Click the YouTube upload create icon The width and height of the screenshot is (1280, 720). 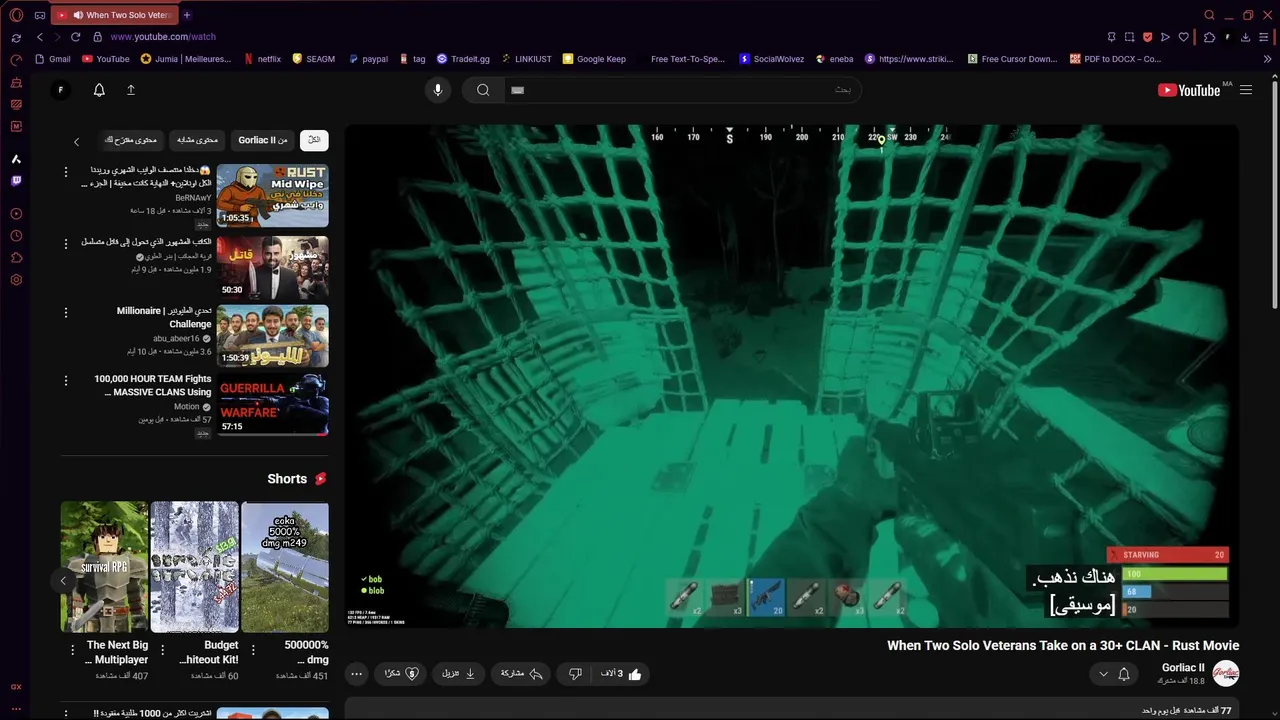click(130, 90)
